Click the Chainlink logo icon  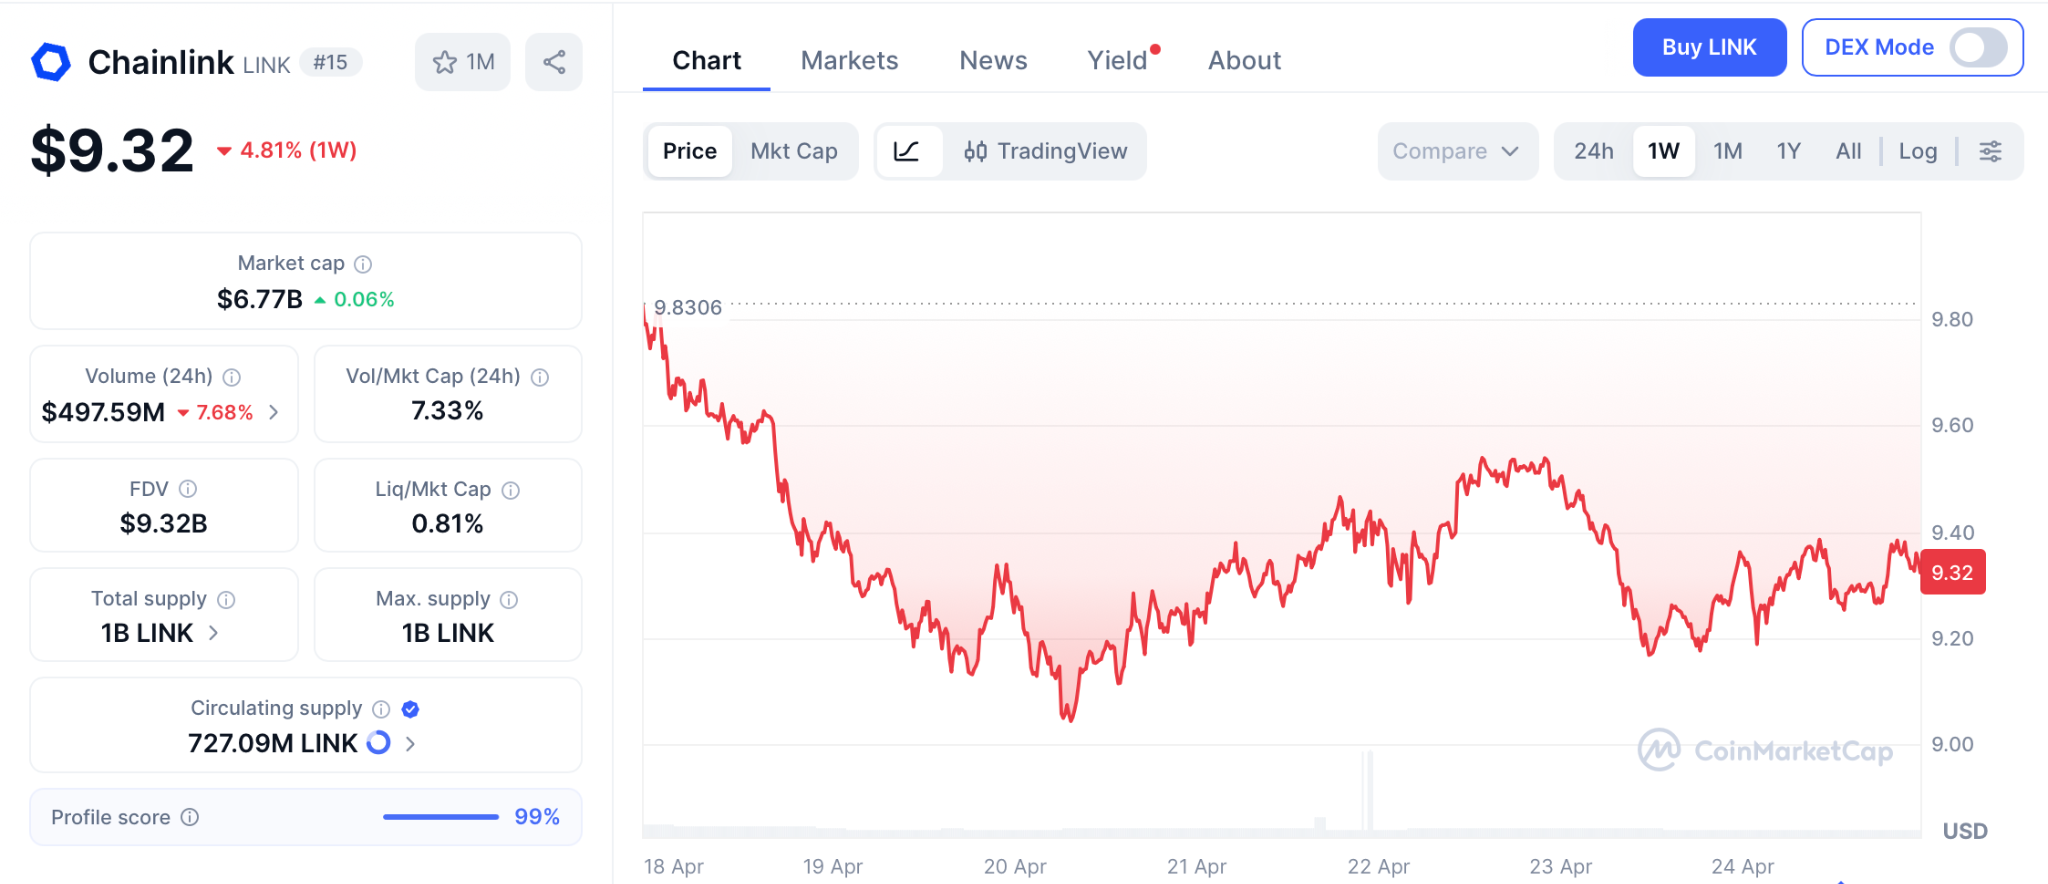tap(51, 62)
